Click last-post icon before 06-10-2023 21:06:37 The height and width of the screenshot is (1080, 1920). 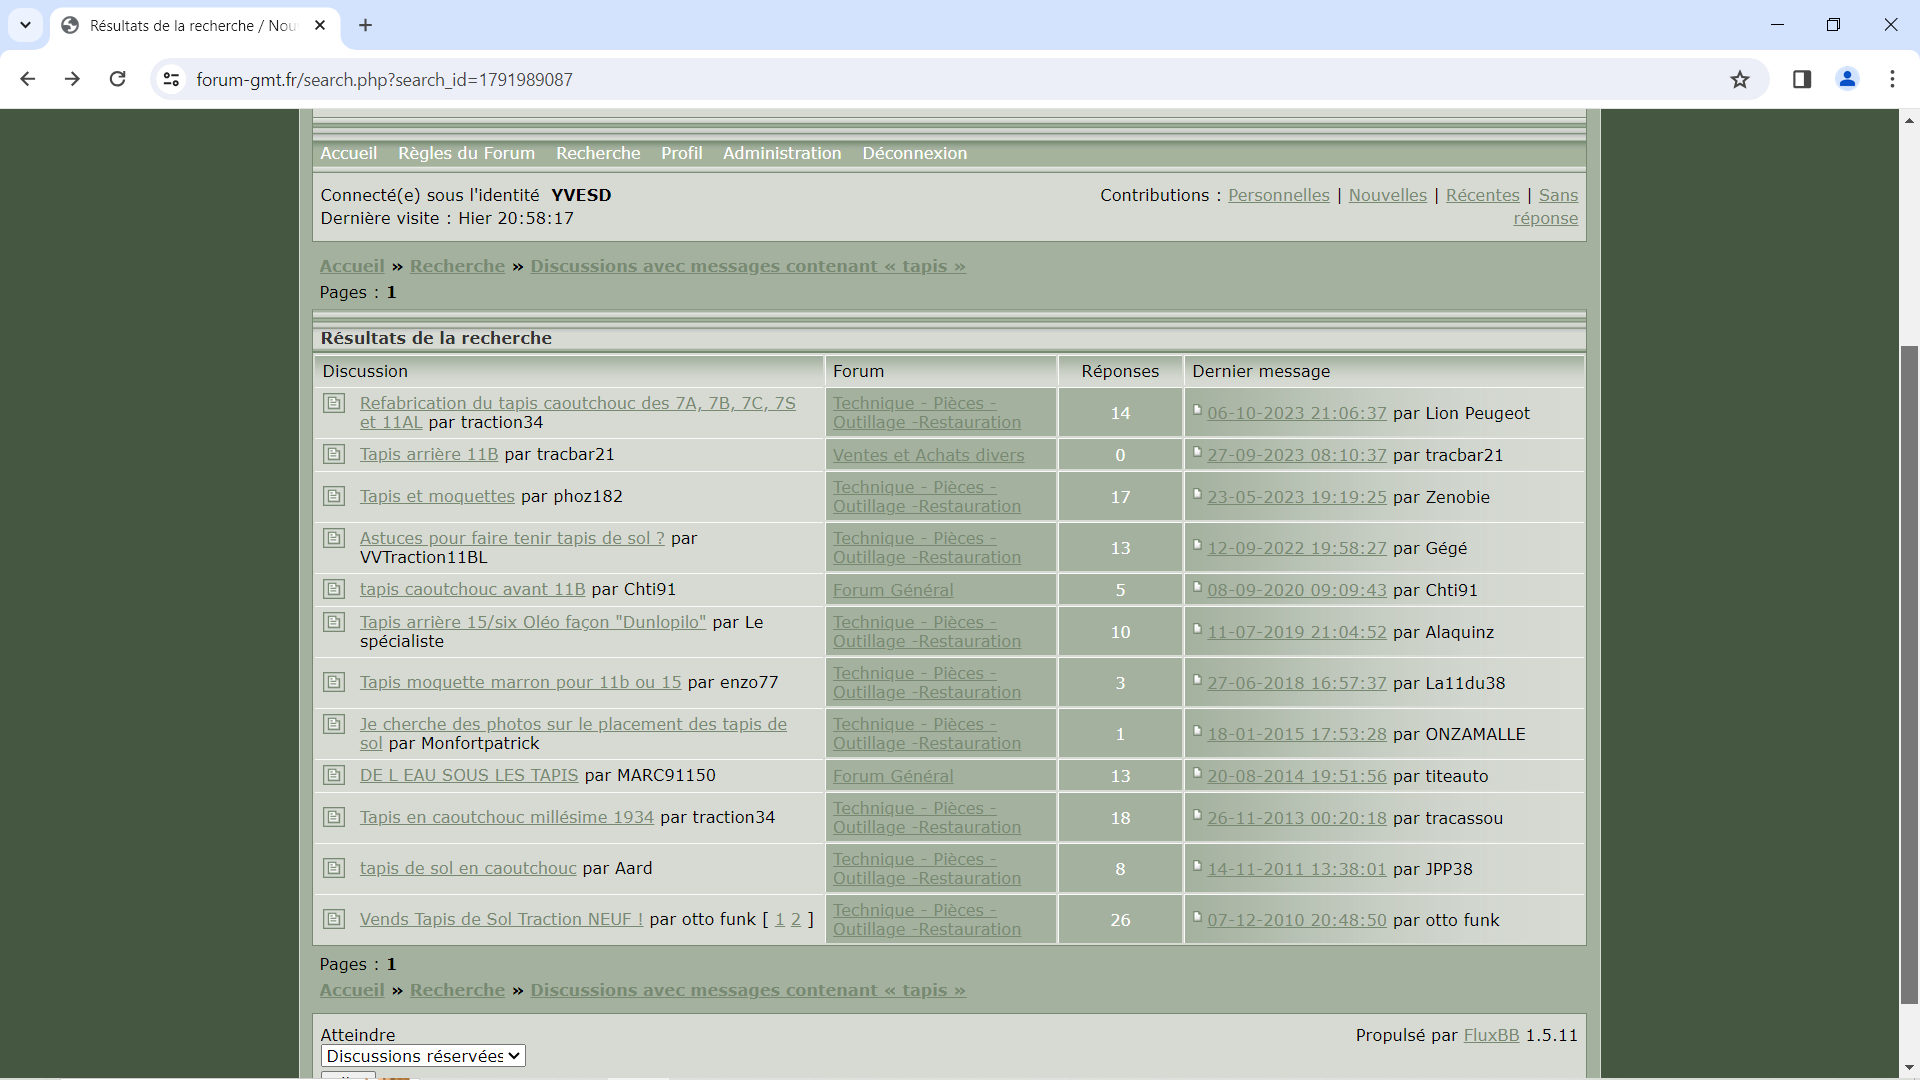click(1197, 410)
